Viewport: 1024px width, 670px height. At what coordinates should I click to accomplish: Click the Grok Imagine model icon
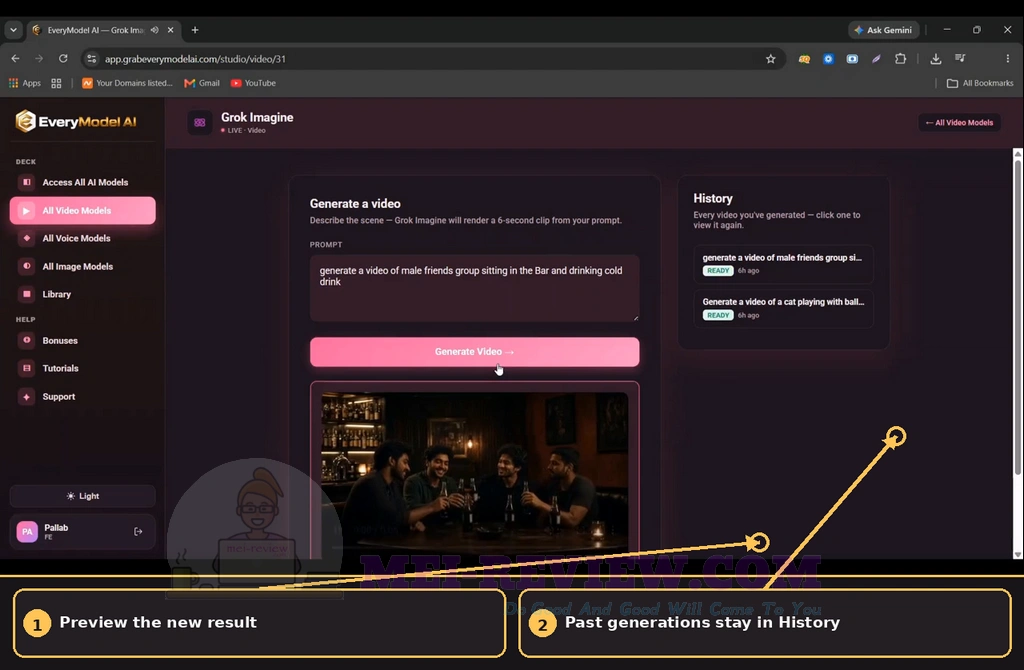pos(200,122)
